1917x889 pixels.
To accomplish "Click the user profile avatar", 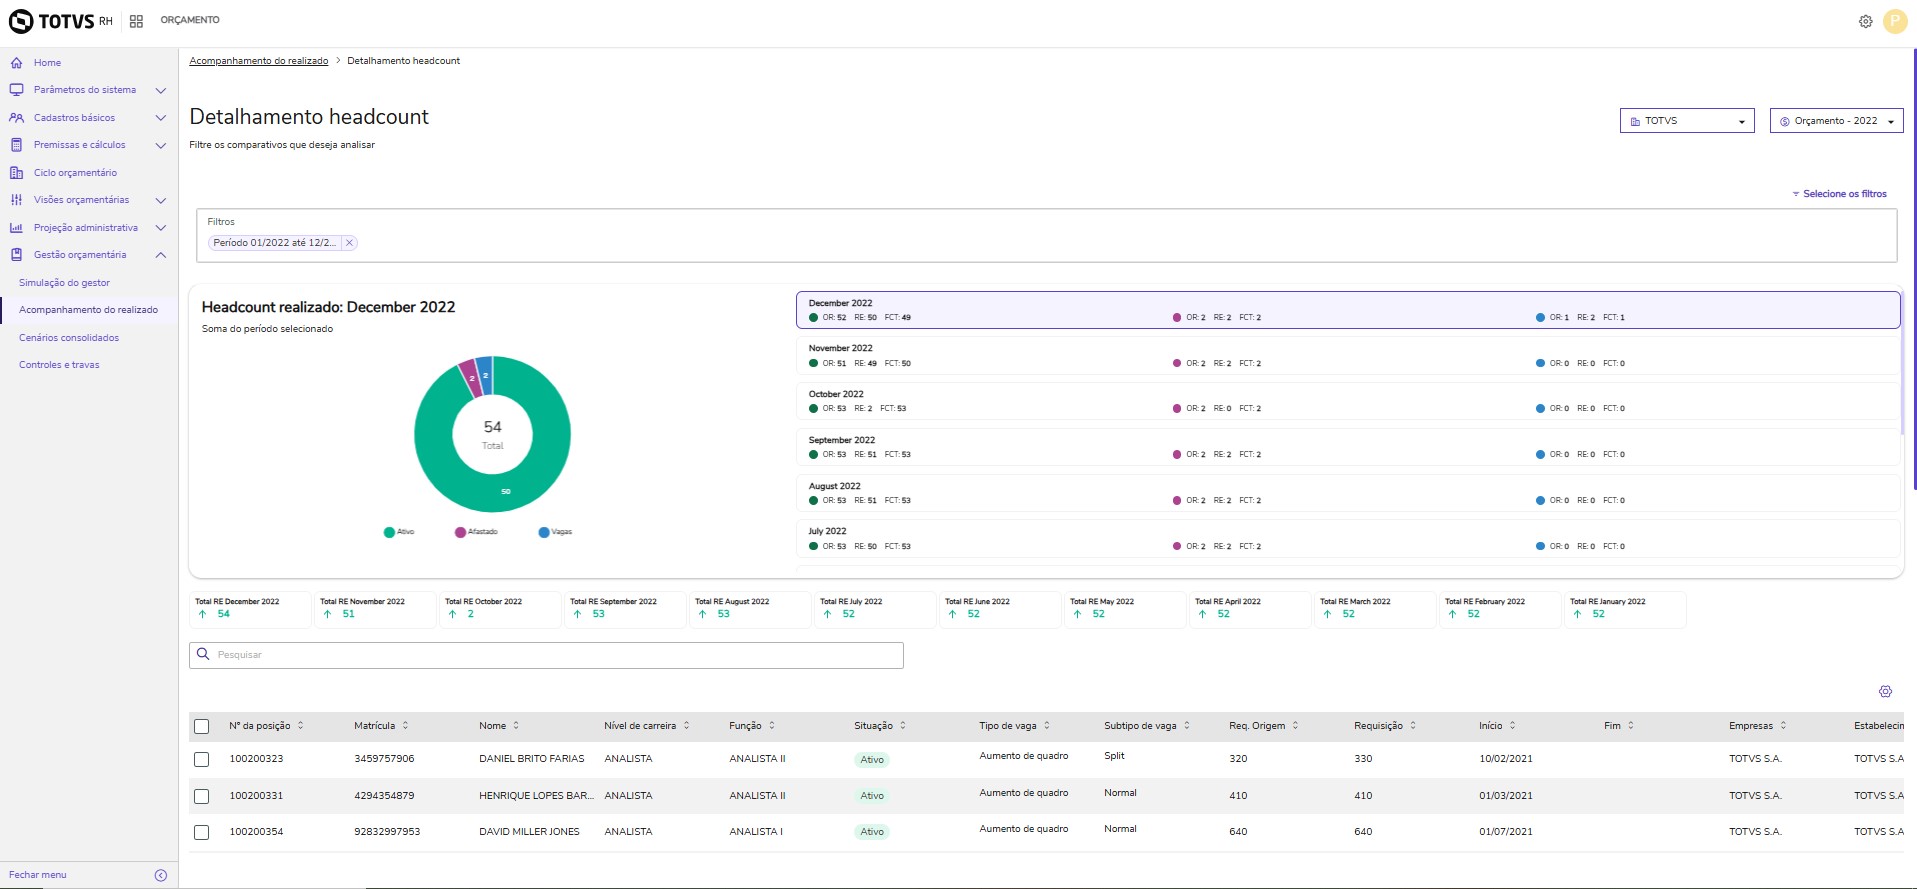I will pos(1894,21).
